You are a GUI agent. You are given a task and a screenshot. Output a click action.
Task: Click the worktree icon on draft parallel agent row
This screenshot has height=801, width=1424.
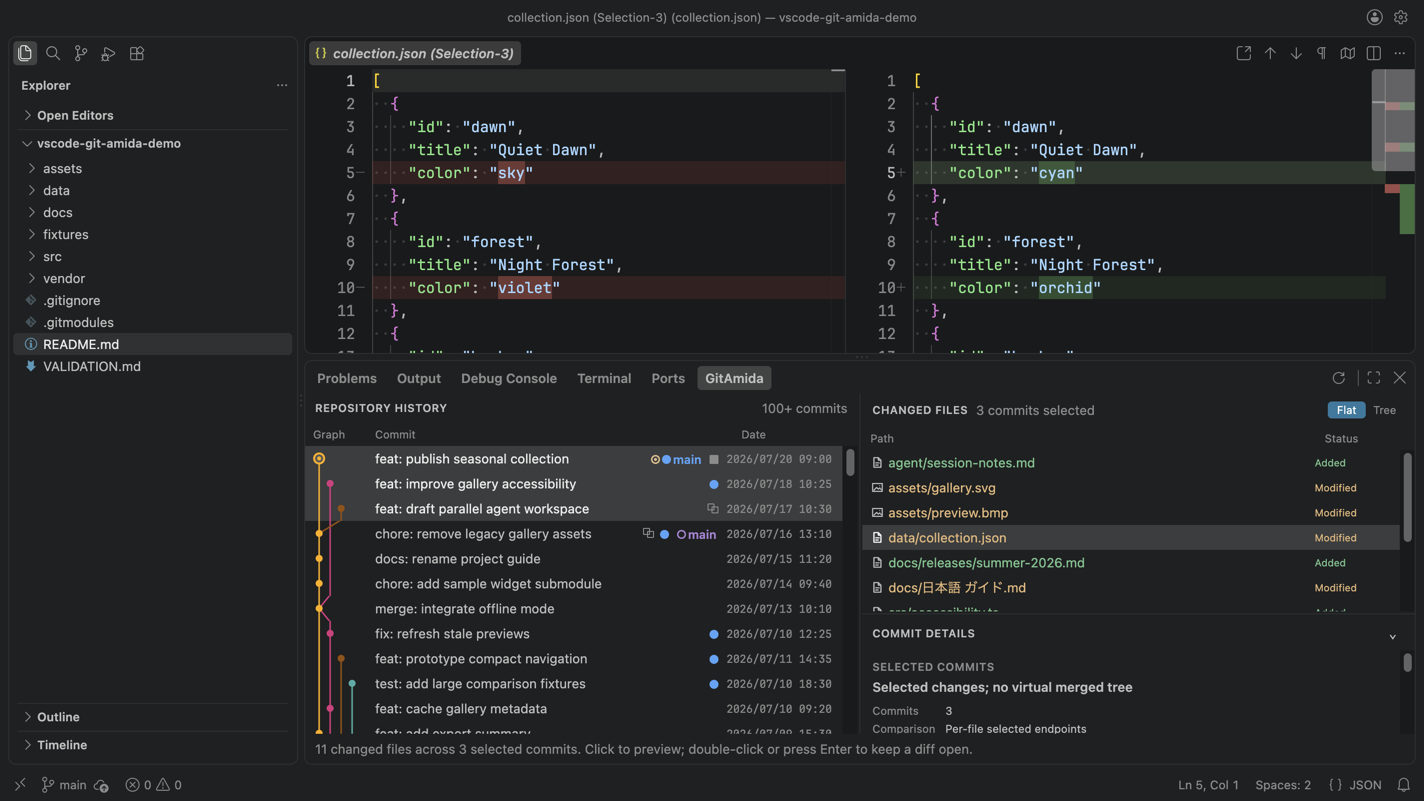click(x=713, y=509)
